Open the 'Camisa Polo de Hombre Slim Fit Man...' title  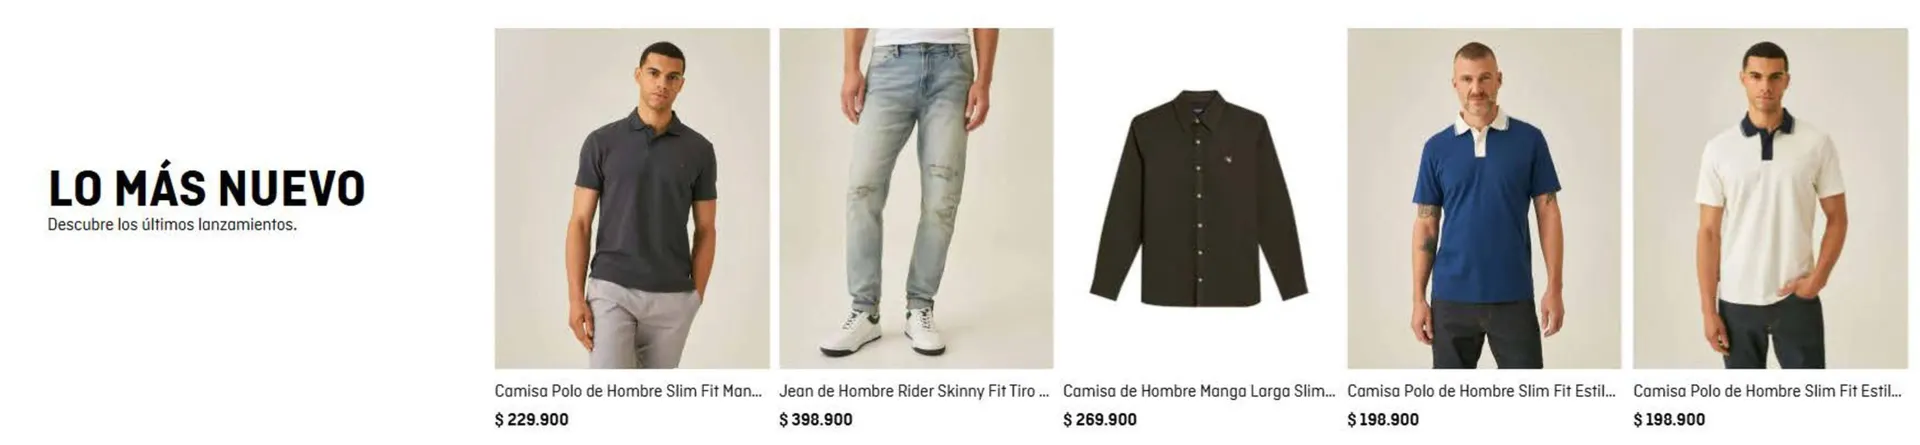(628, 391)
